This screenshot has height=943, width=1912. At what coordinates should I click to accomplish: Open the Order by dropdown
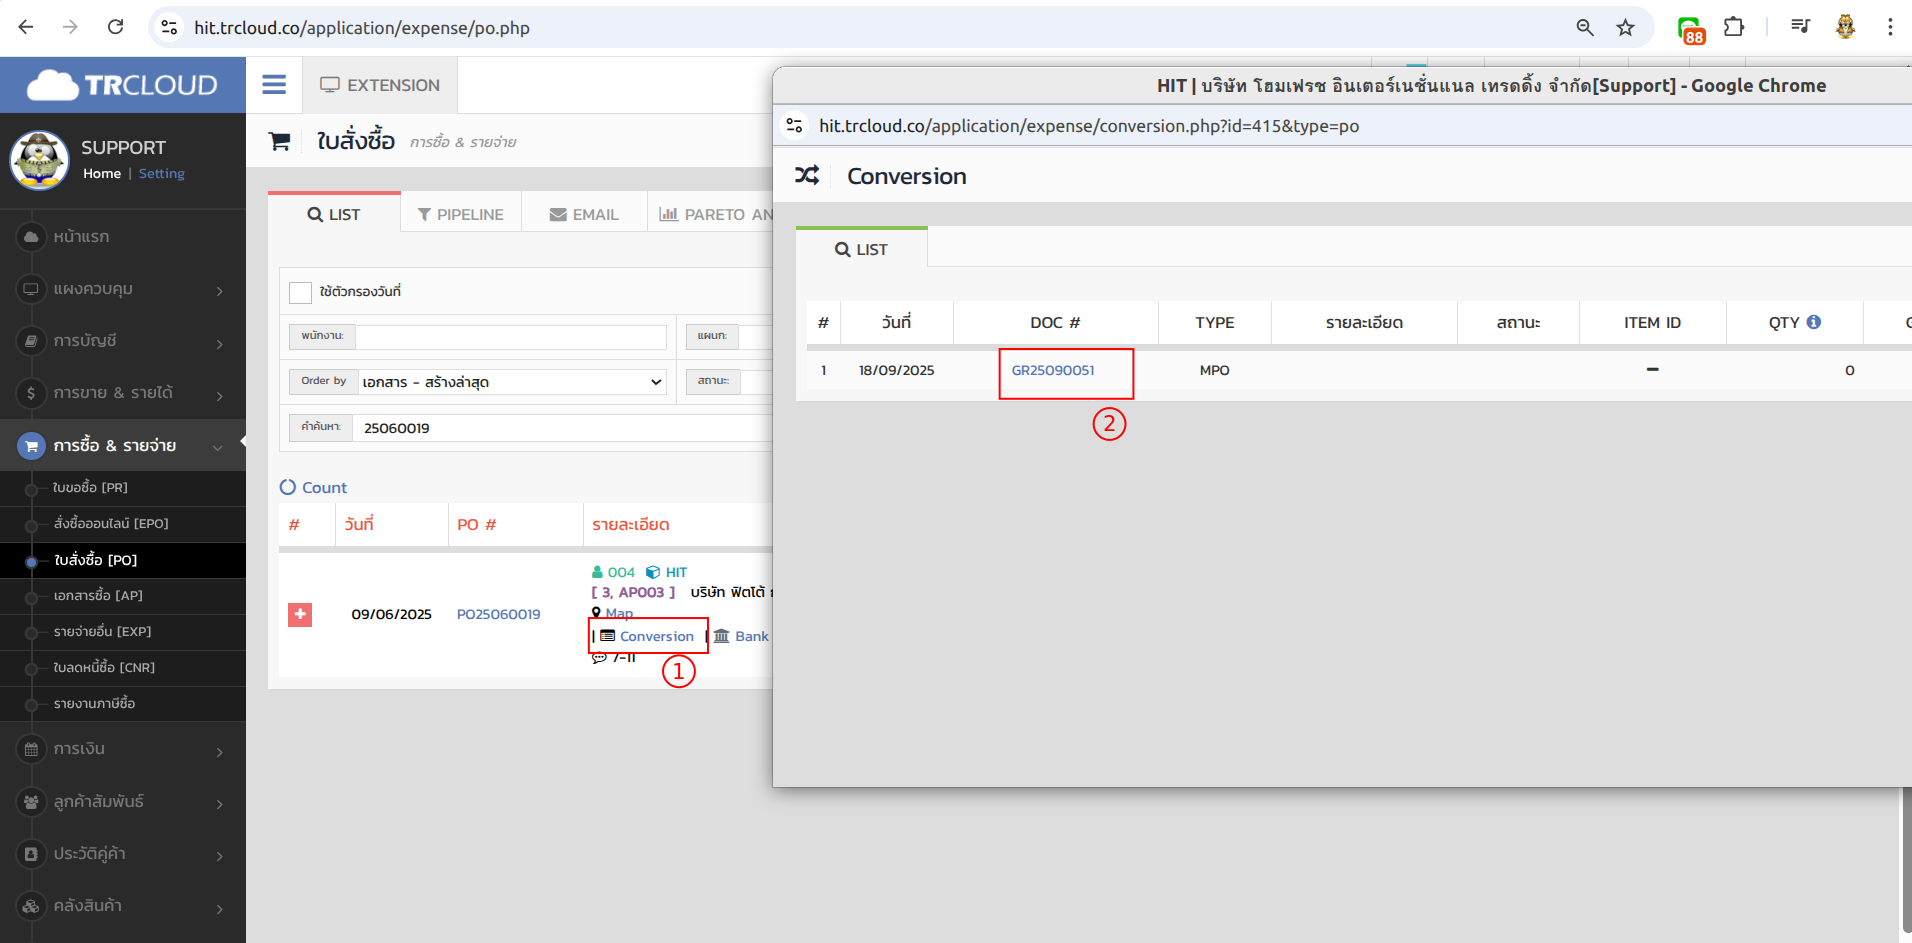point(512,382)
